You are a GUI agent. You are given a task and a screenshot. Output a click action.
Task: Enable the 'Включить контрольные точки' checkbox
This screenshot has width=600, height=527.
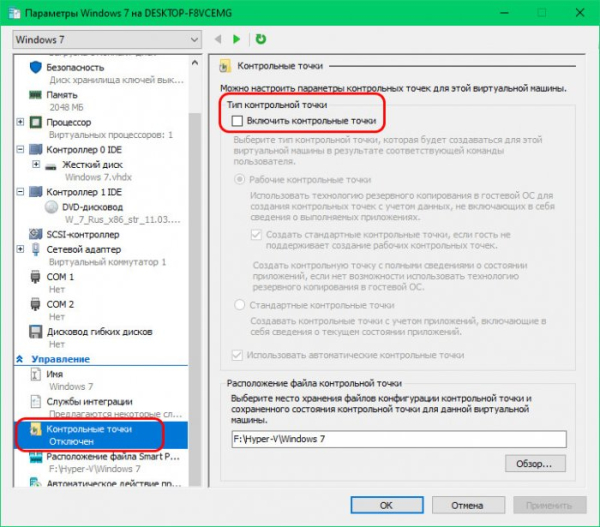(x=236, y=121)
